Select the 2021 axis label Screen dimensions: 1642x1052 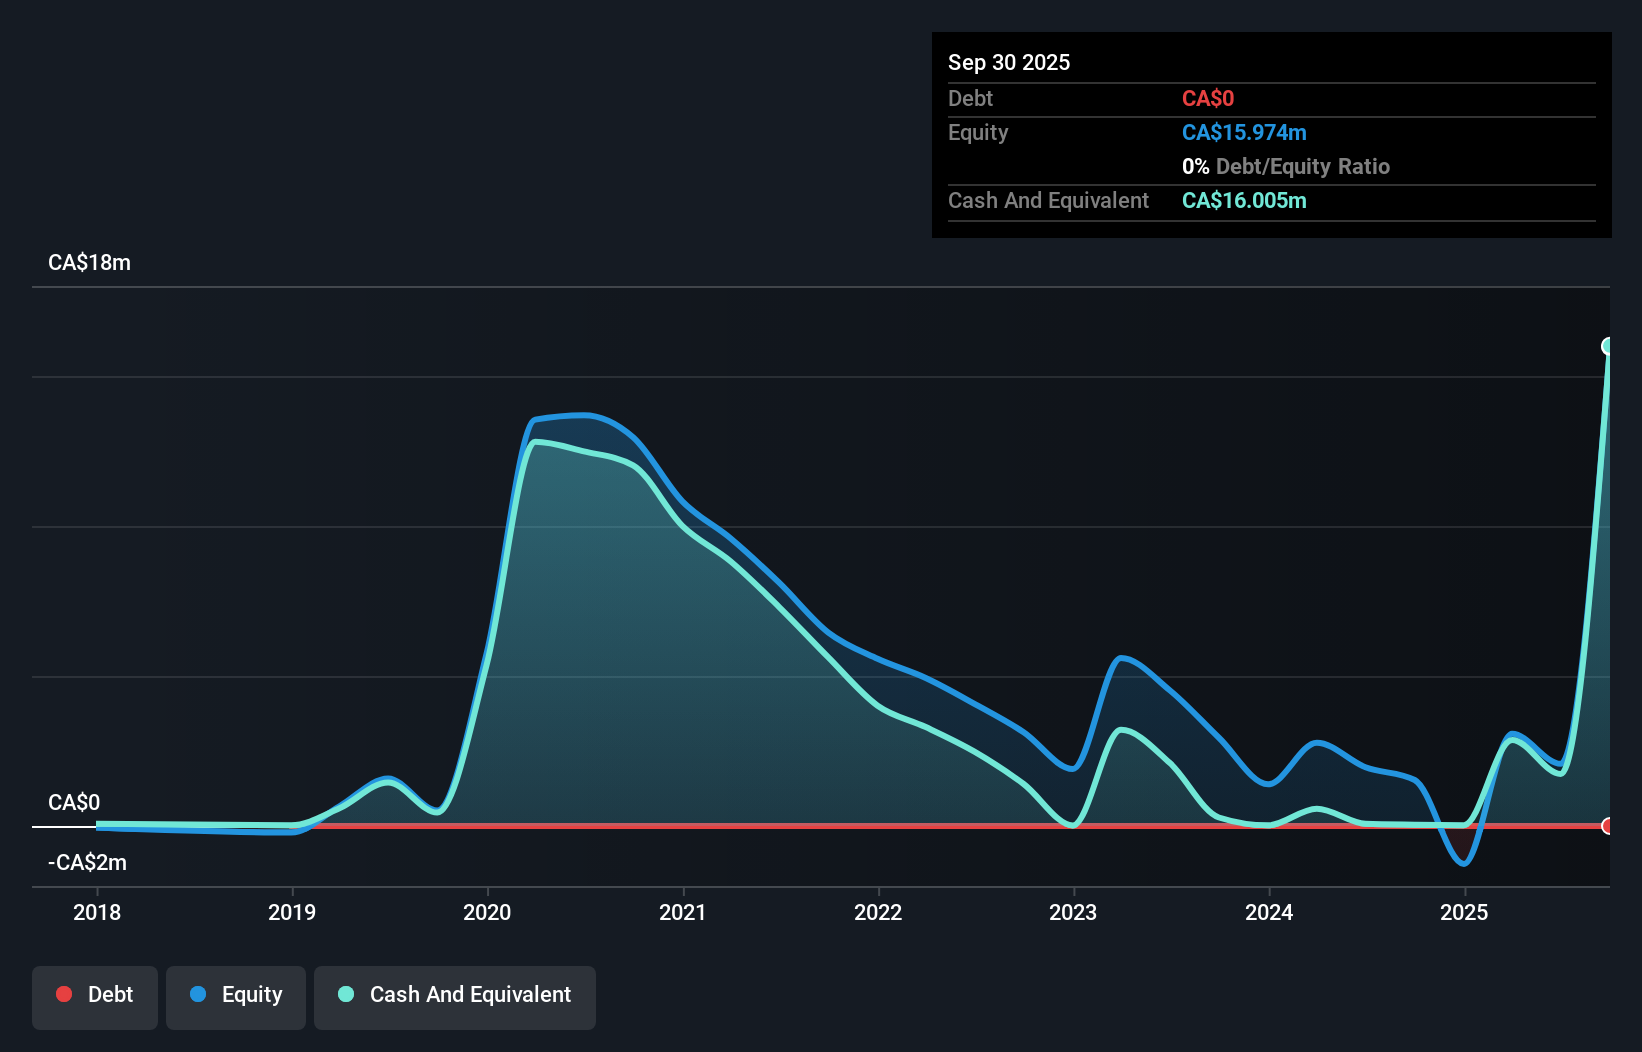pos(684,912)
